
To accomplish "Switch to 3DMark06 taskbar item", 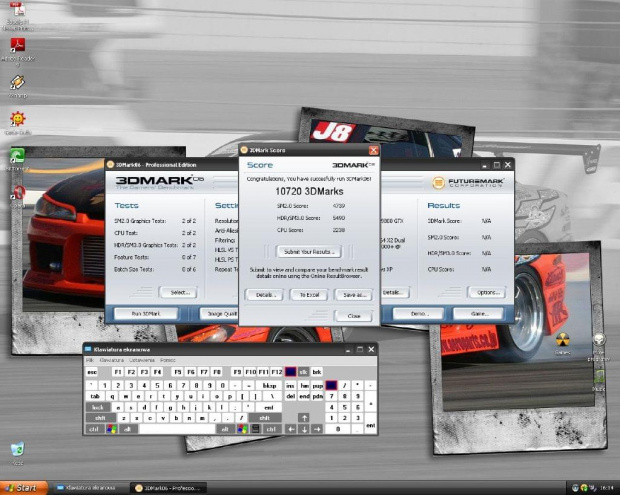I will [x=170, y=488].
